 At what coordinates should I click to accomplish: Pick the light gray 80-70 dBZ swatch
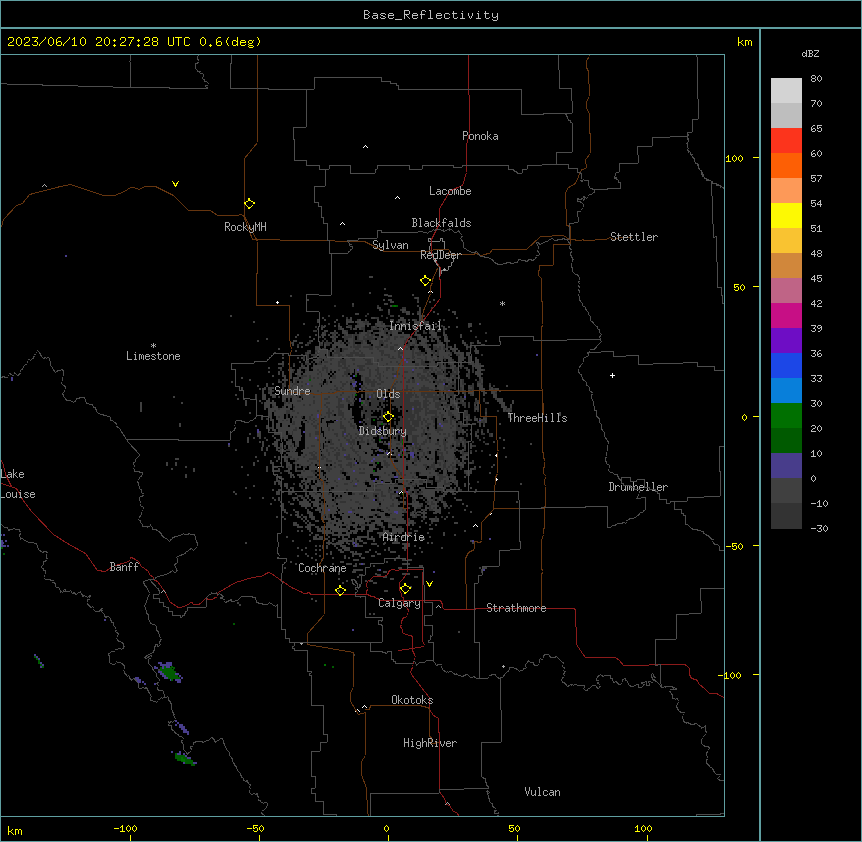coord(786,91)
